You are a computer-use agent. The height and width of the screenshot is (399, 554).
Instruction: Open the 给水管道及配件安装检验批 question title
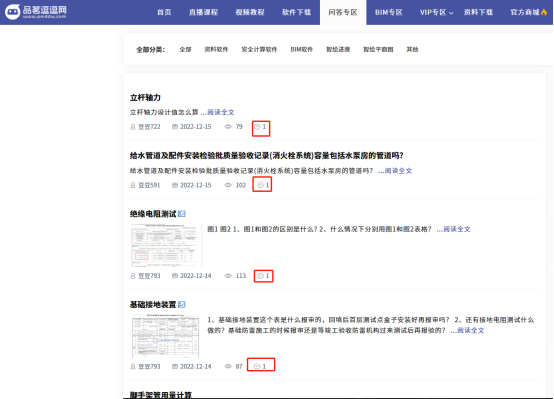267,156
